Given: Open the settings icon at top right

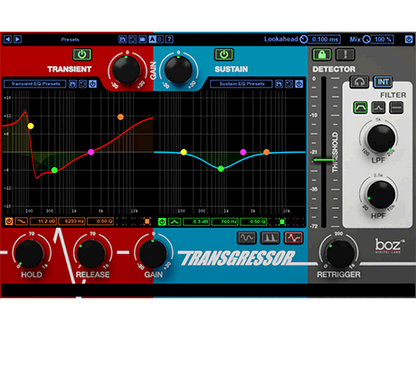Looking at the screenshot, I should click(x=409, y=39).
